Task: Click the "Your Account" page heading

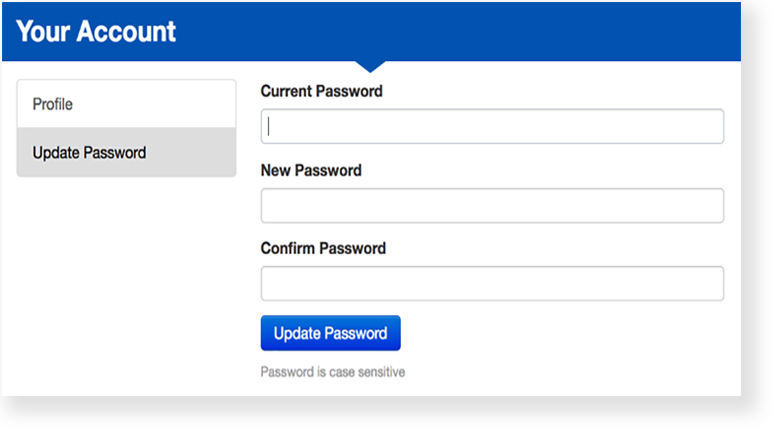Action: coord(96,31)
